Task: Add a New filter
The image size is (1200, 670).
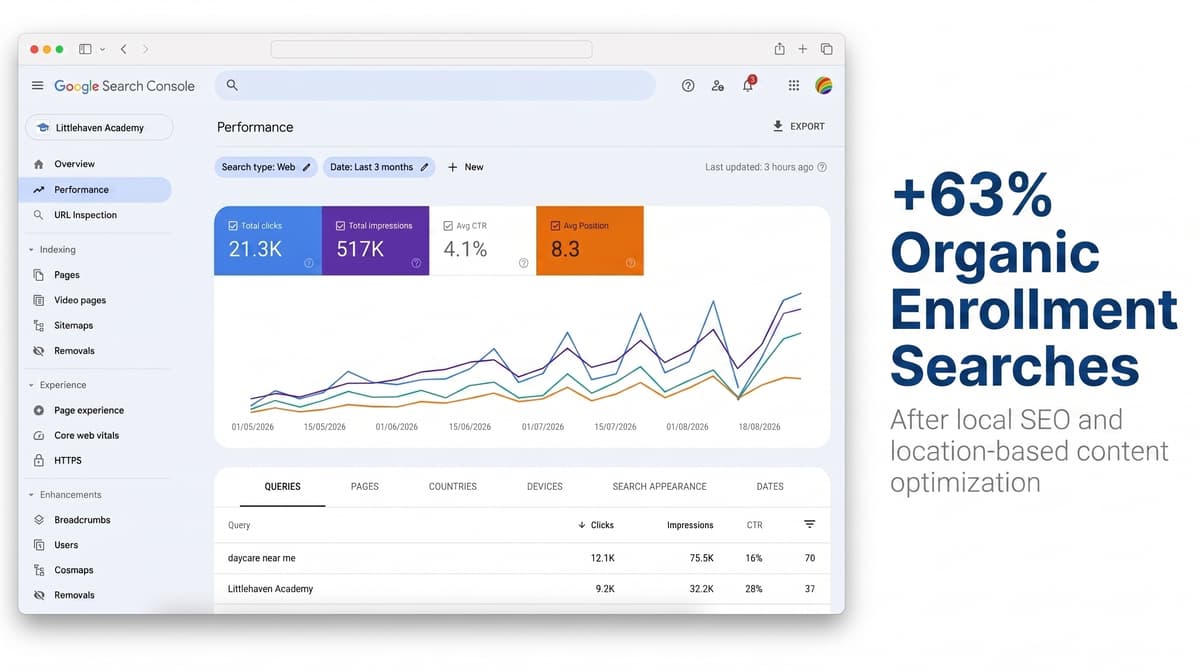Action: 466,167
